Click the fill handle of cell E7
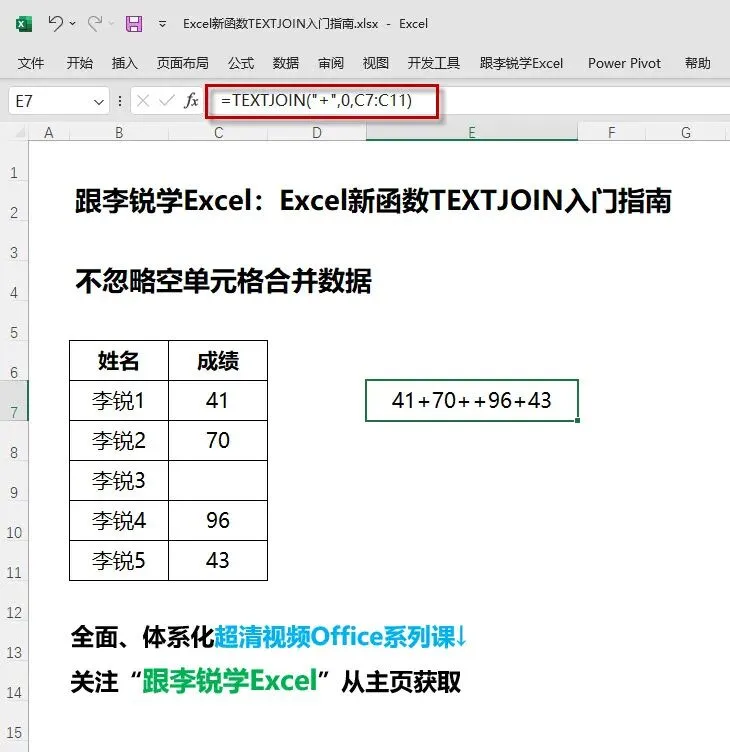This screenshot has height=752, width=730. tap(577, 420)
